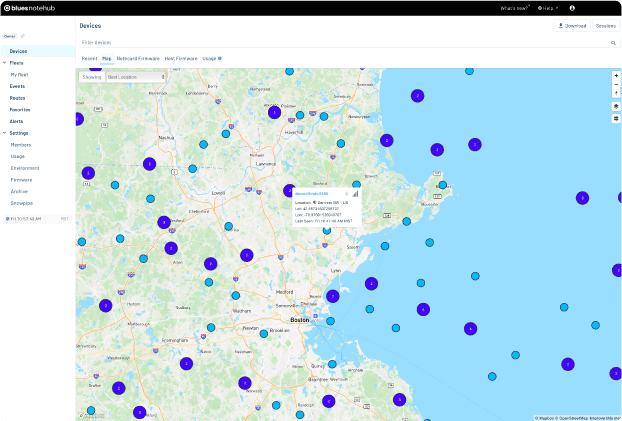Click the Filter devices search field
This screenshot has width=622, height=421.
coord(340,44)
